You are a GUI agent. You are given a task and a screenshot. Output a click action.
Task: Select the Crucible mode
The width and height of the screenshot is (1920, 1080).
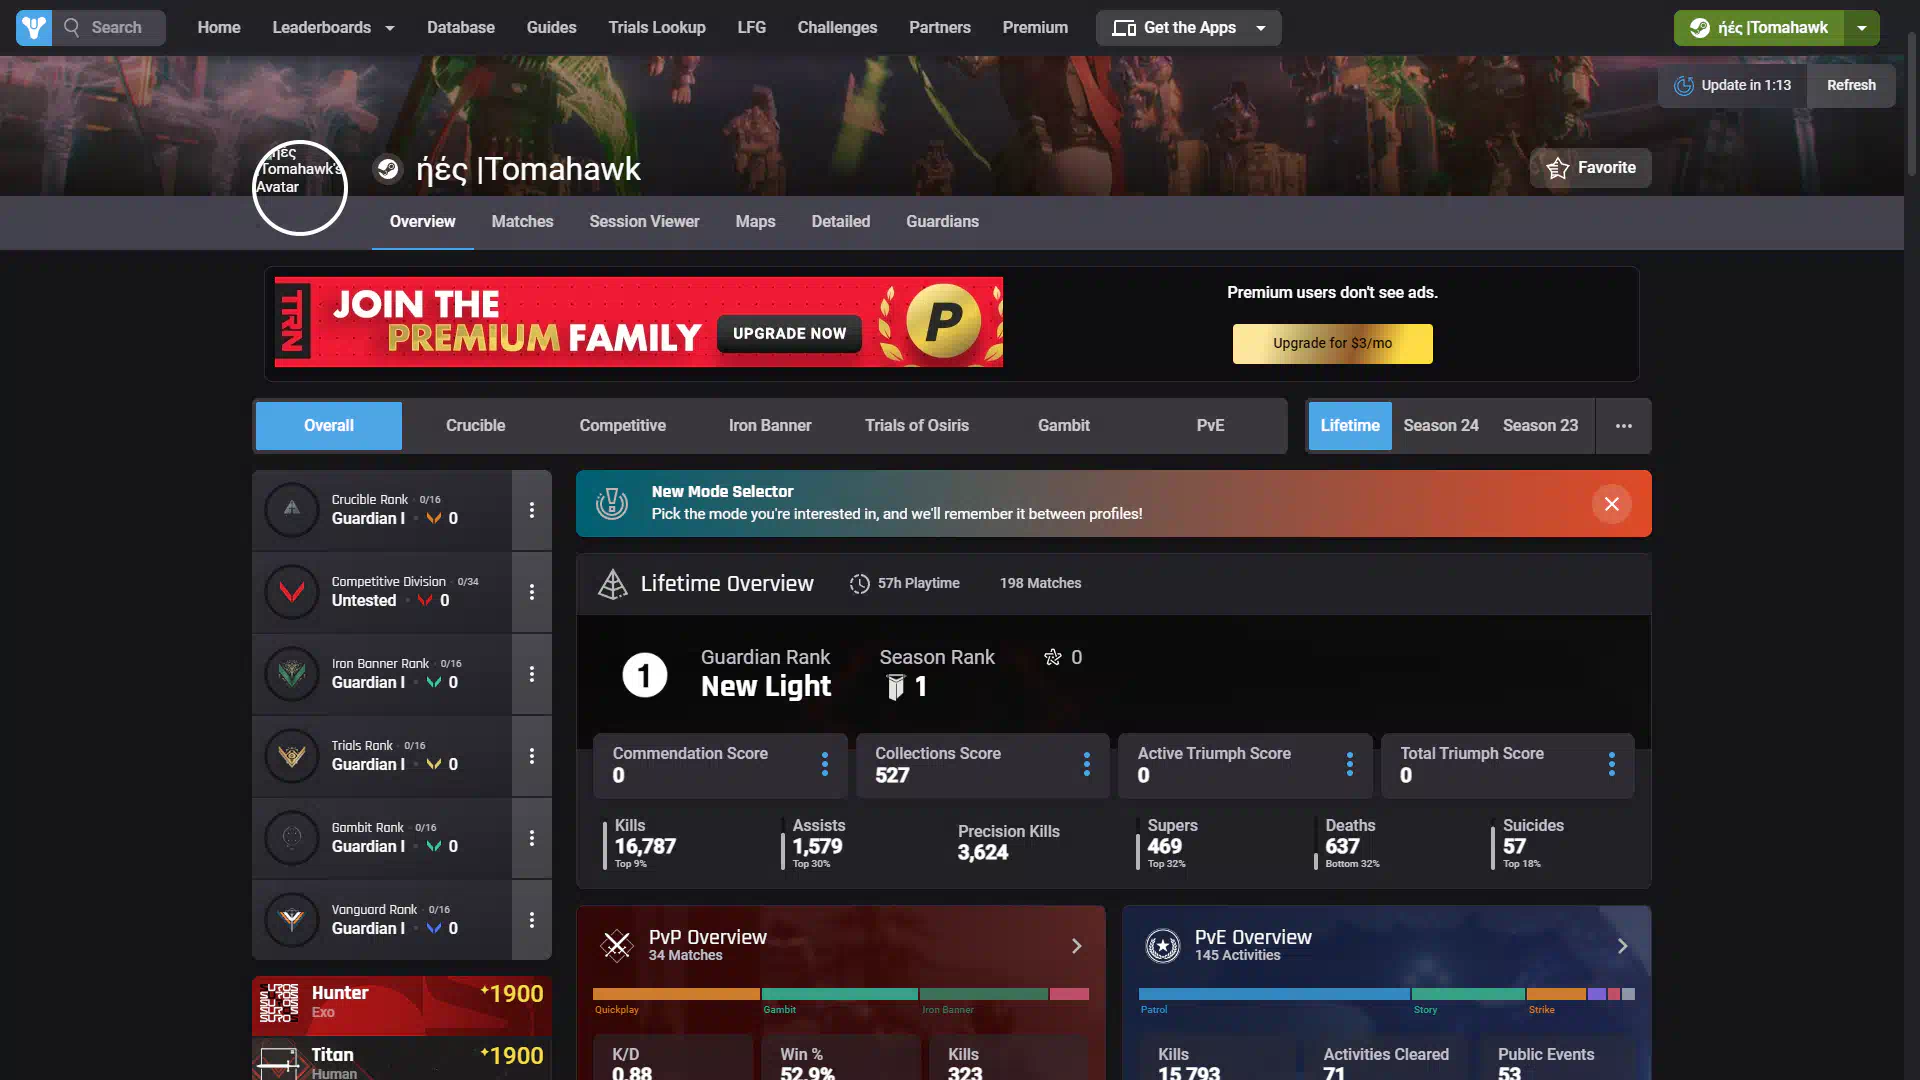pos(476,426)
